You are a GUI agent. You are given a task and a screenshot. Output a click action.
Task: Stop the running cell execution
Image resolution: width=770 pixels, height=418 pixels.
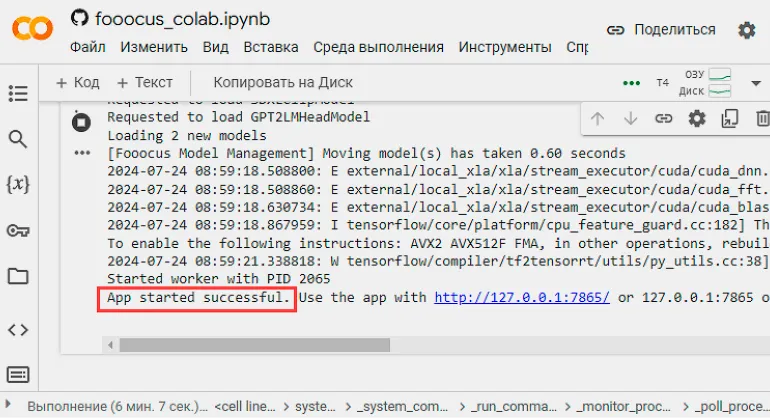(80, 121)
